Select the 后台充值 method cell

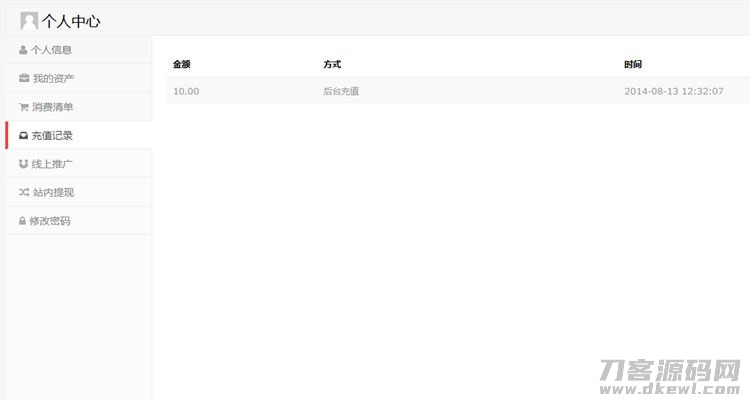click(341, 91)
